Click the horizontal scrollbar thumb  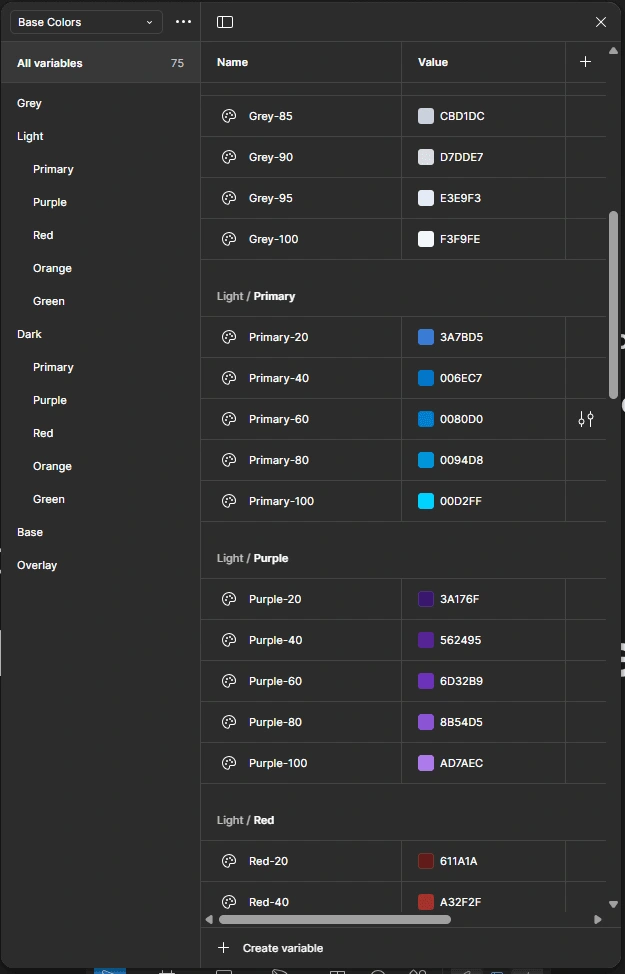[x=335, y=919]
